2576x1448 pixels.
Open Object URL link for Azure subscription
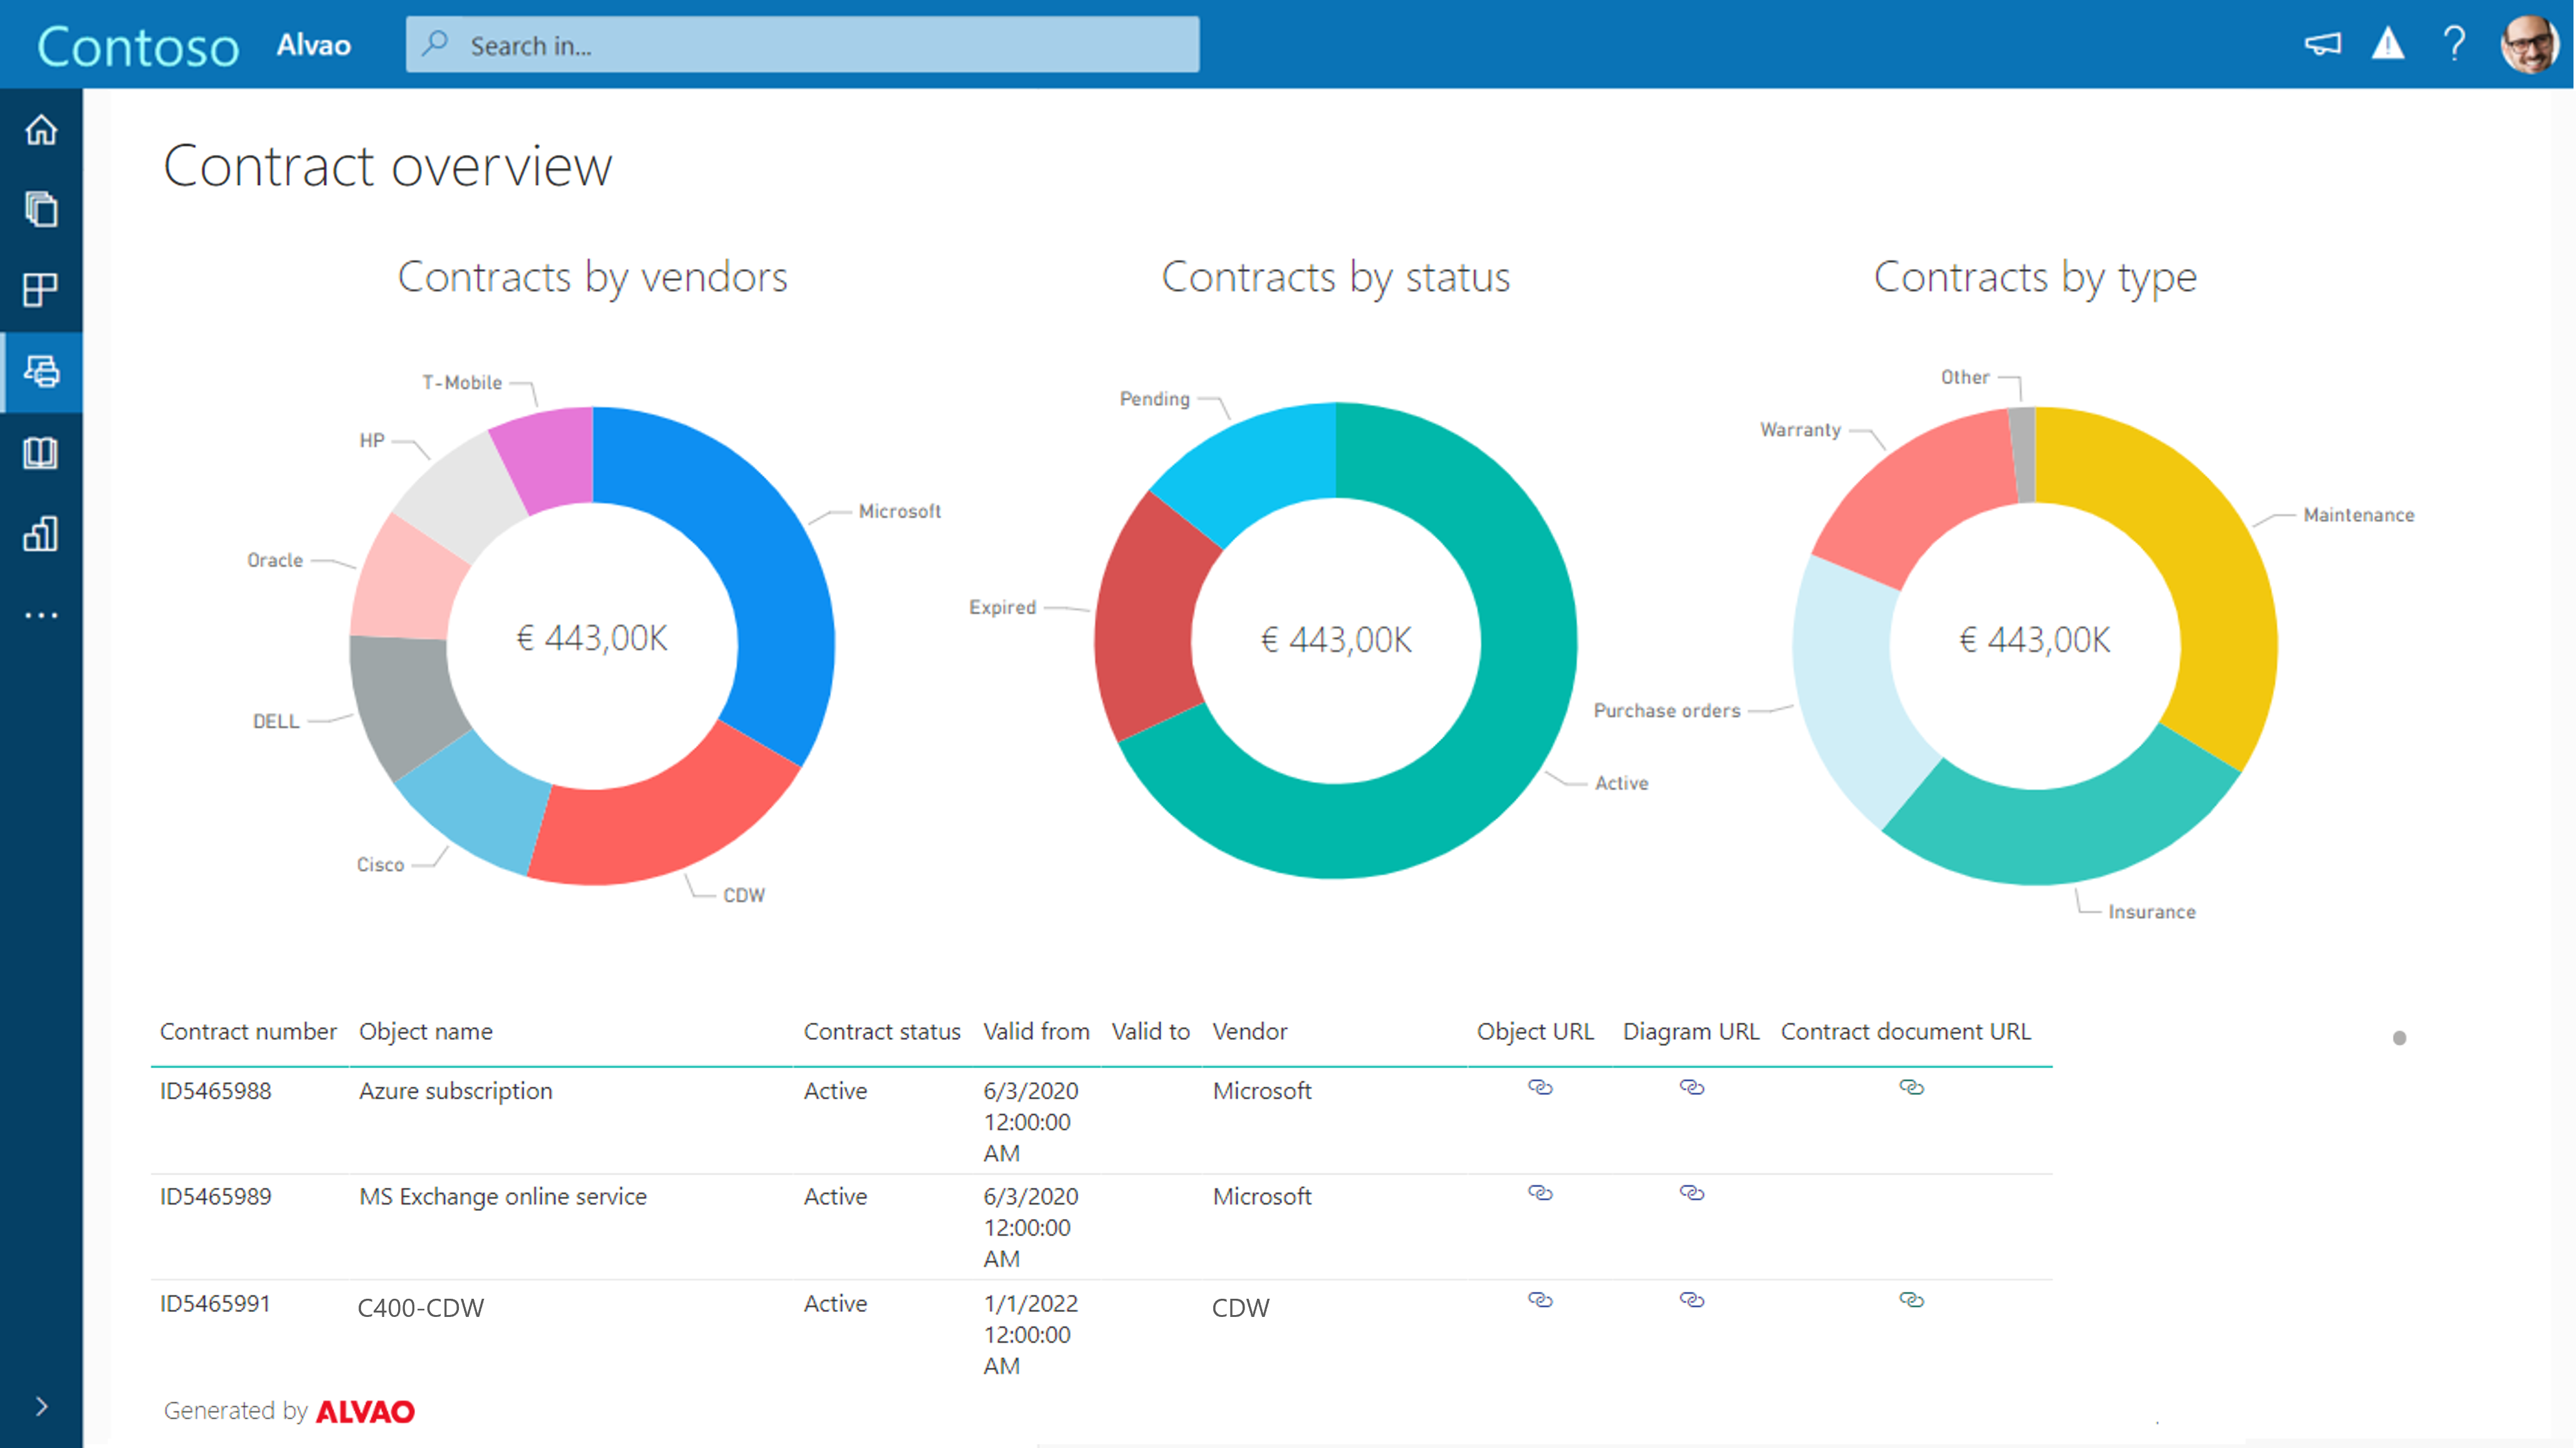[x=1540, y=1087]
